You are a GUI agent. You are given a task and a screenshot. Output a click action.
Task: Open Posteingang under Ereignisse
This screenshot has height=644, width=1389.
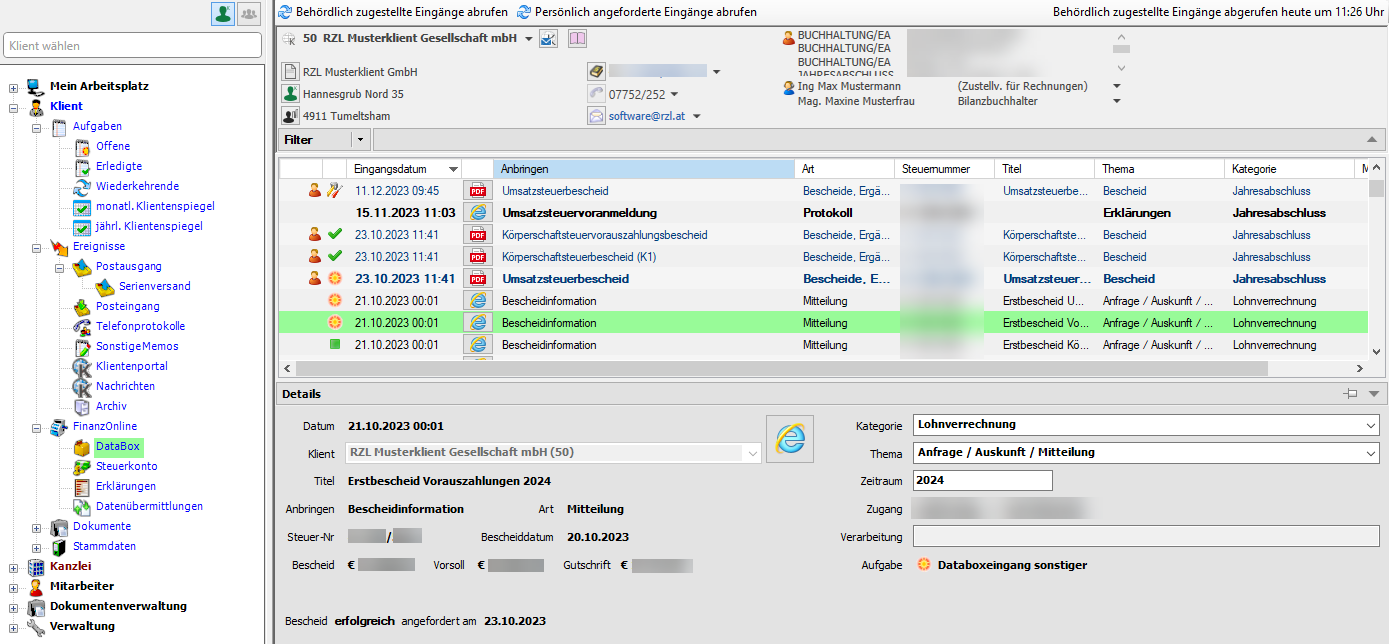click(x=126, y=306)
